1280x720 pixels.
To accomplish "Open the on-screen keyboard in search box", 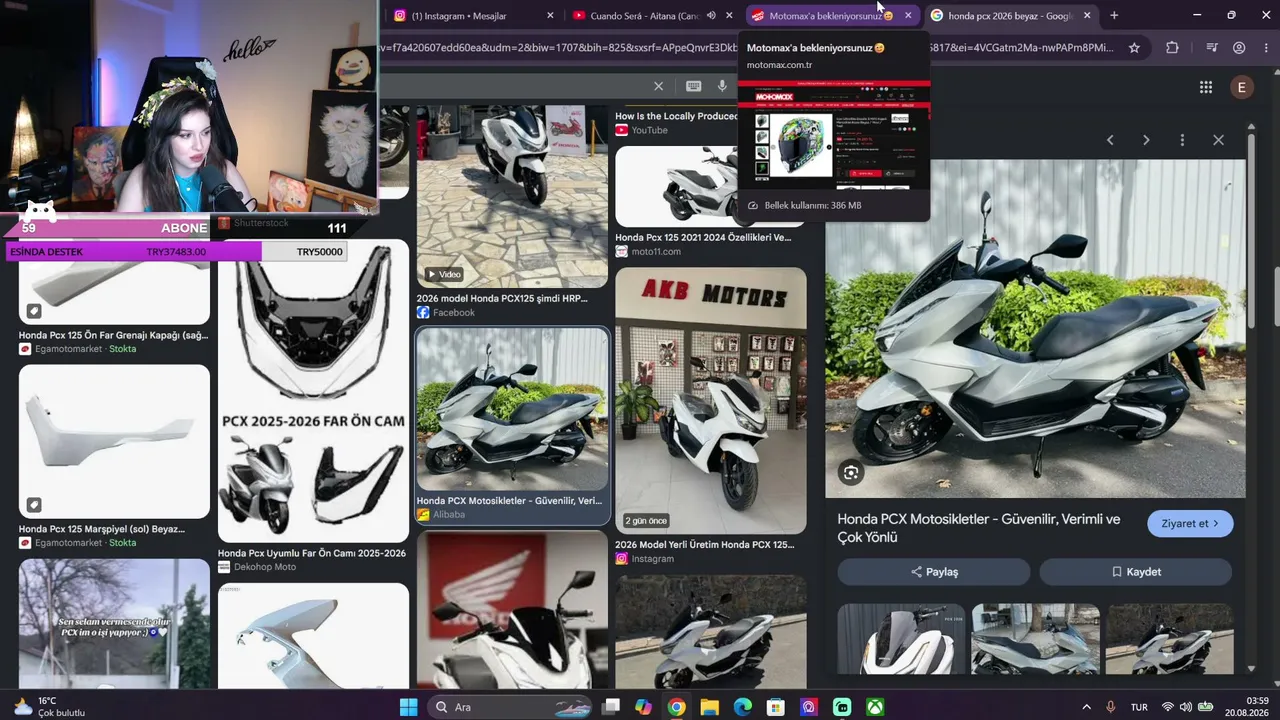I will pyautogui.click(x=693, y=87).
